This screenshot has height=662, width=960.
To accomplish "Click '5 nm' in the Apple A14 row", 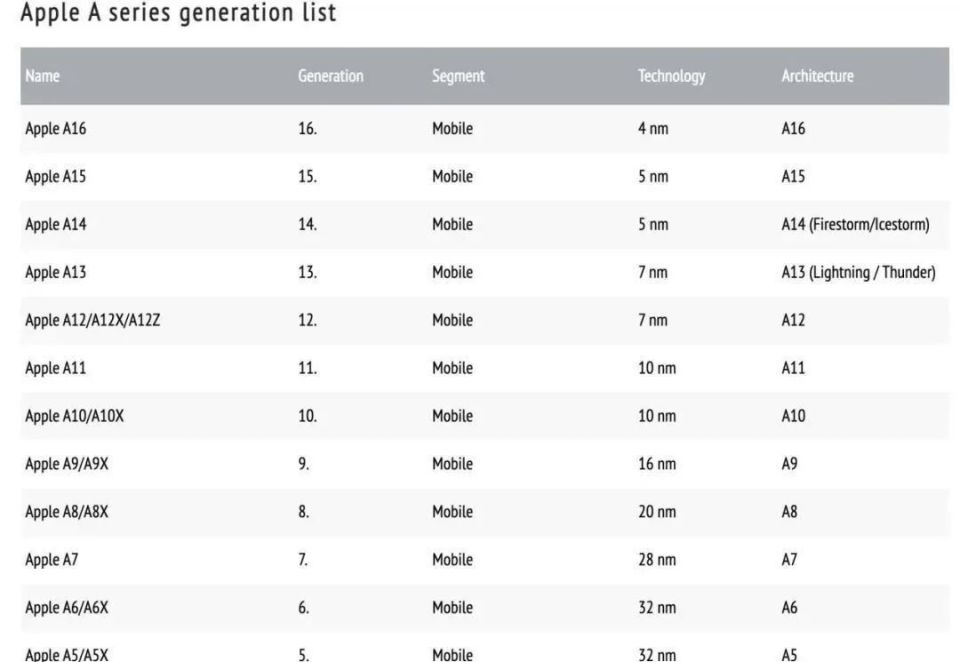I will pos(653,224).
